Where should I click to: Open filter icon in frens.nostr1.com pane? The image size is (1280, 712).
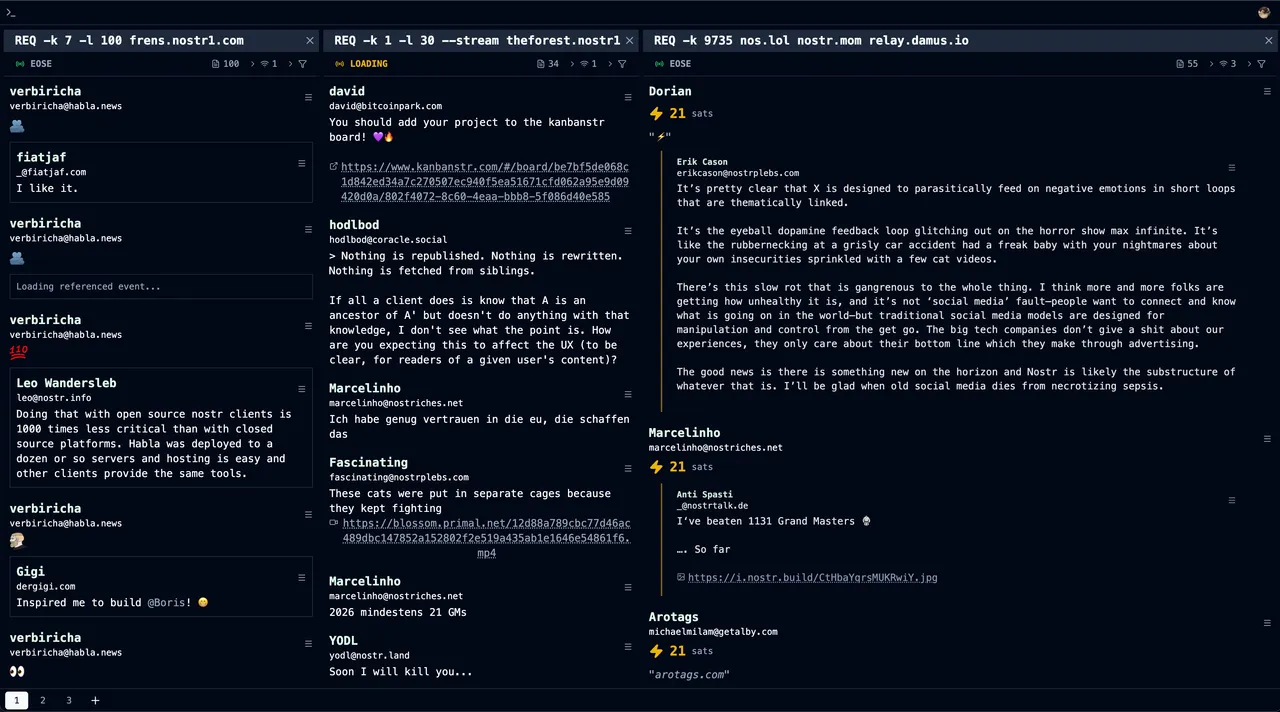point(303,64)
